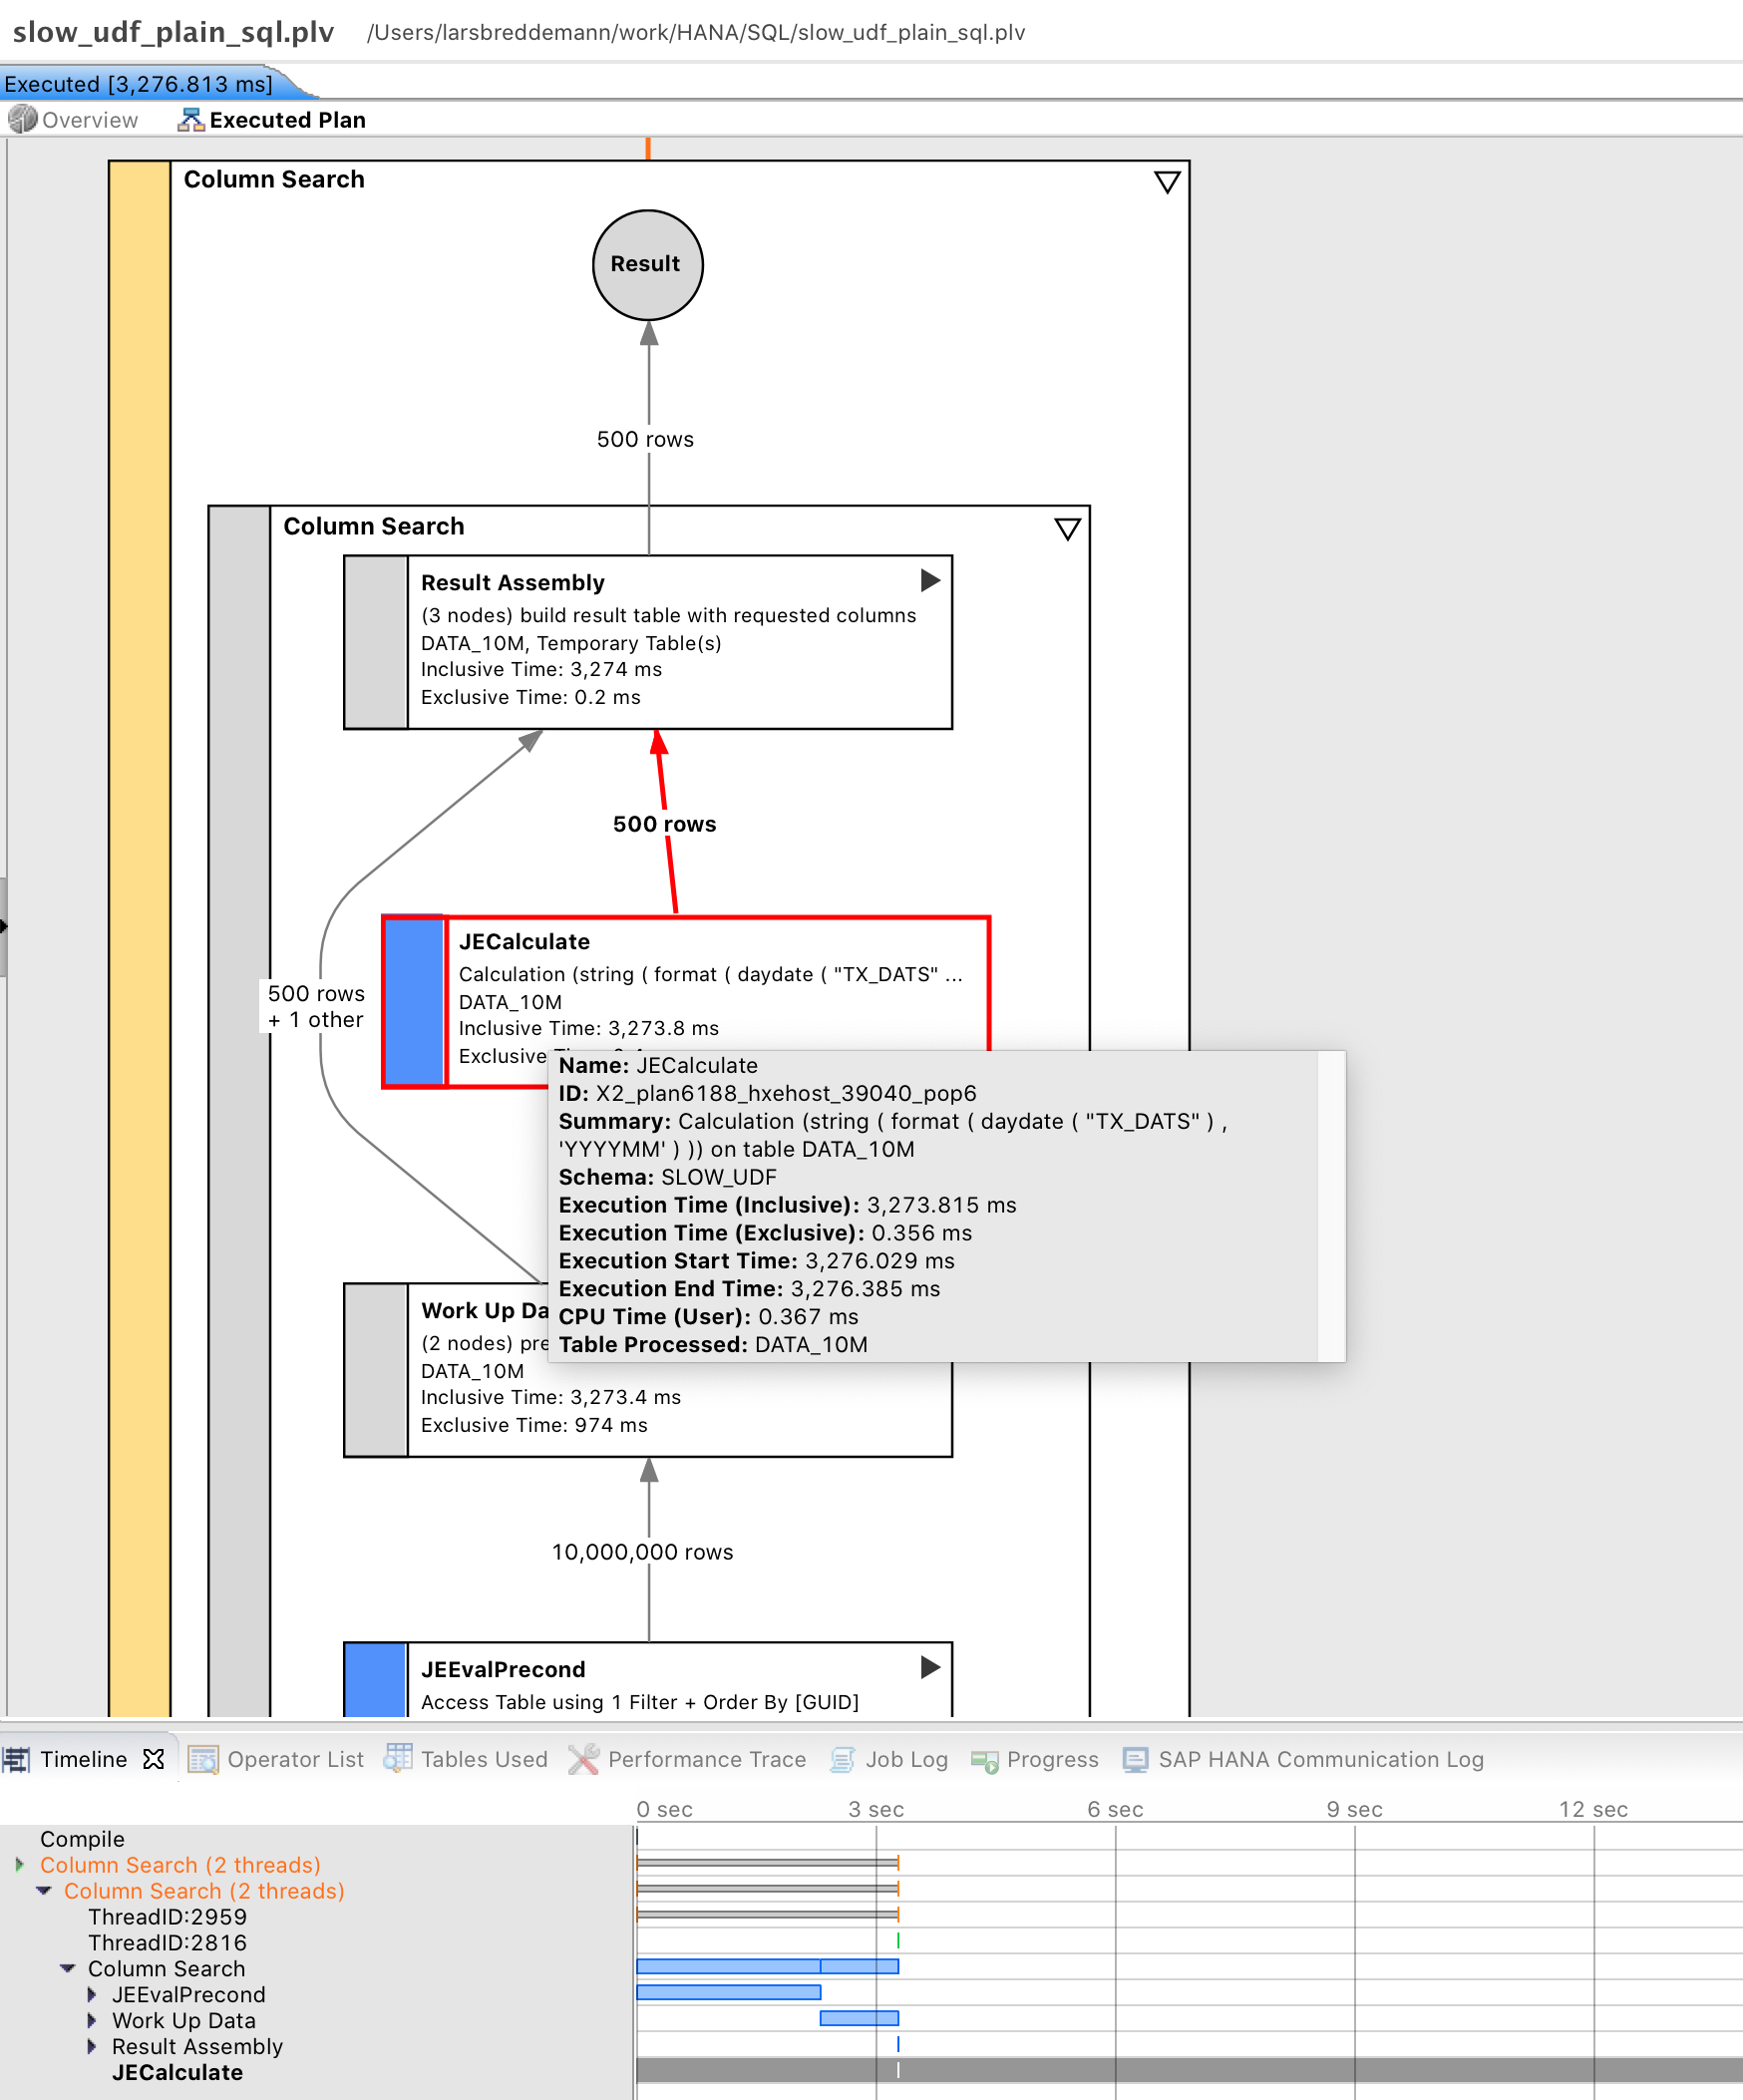This screenshot has height=2100, width=1743.
Task: Click the Timeline list icon
Action: (x=16, y=1759)
